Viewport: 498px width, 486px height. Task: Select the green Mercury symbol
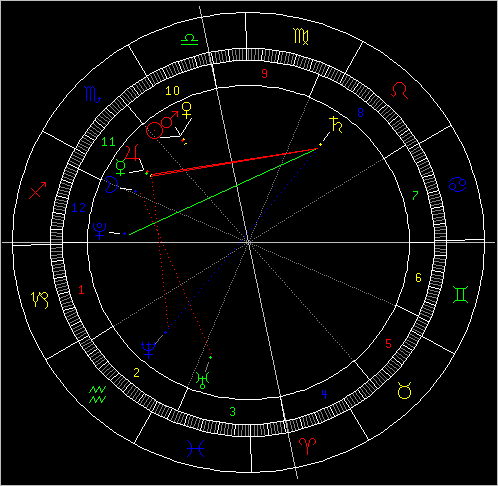(x=120, y=168)
